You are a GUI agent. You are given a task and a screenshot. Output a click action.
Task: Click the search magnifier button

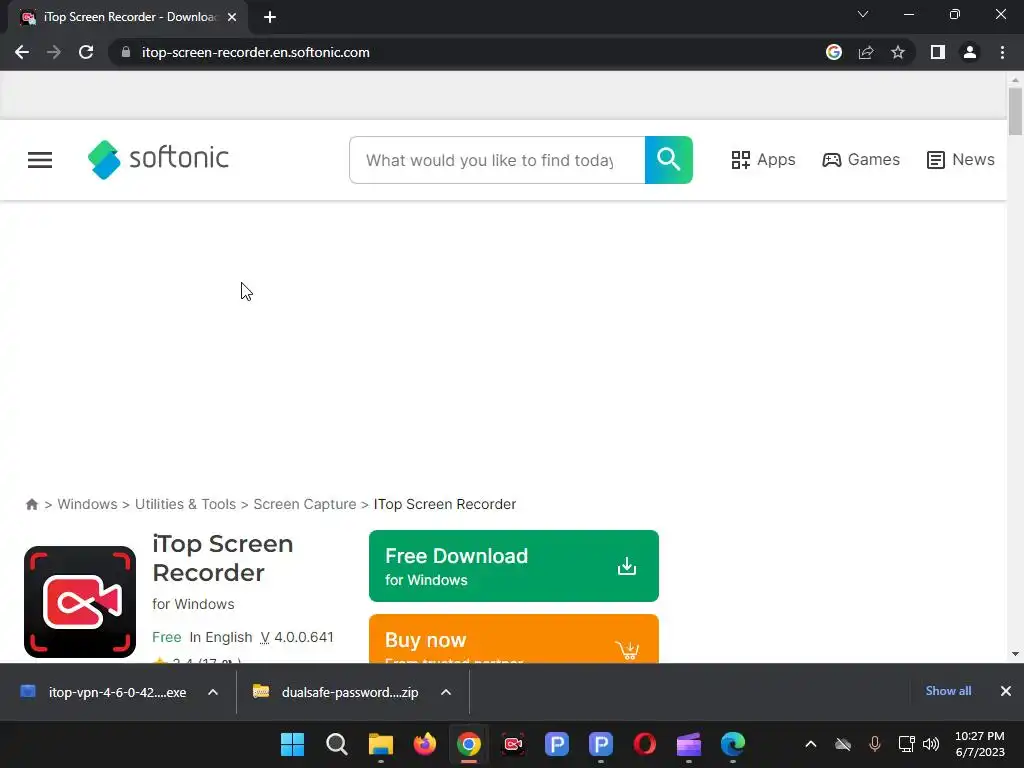669,160
